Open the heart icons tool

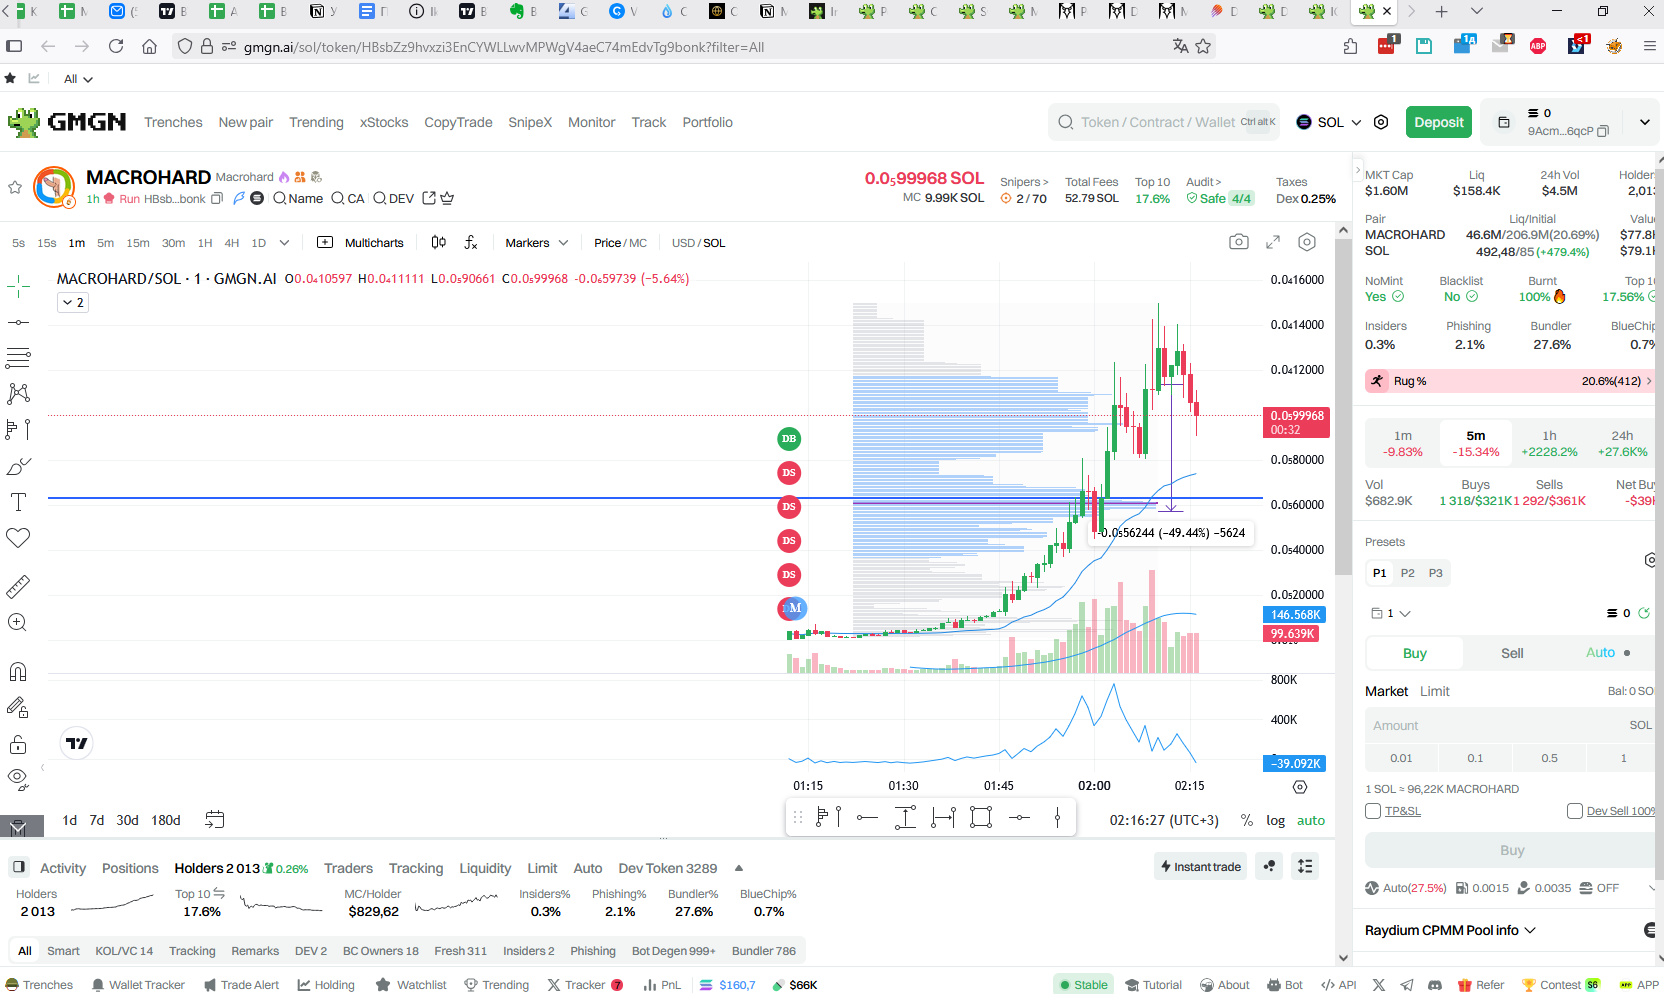click(x=18, y=538)
